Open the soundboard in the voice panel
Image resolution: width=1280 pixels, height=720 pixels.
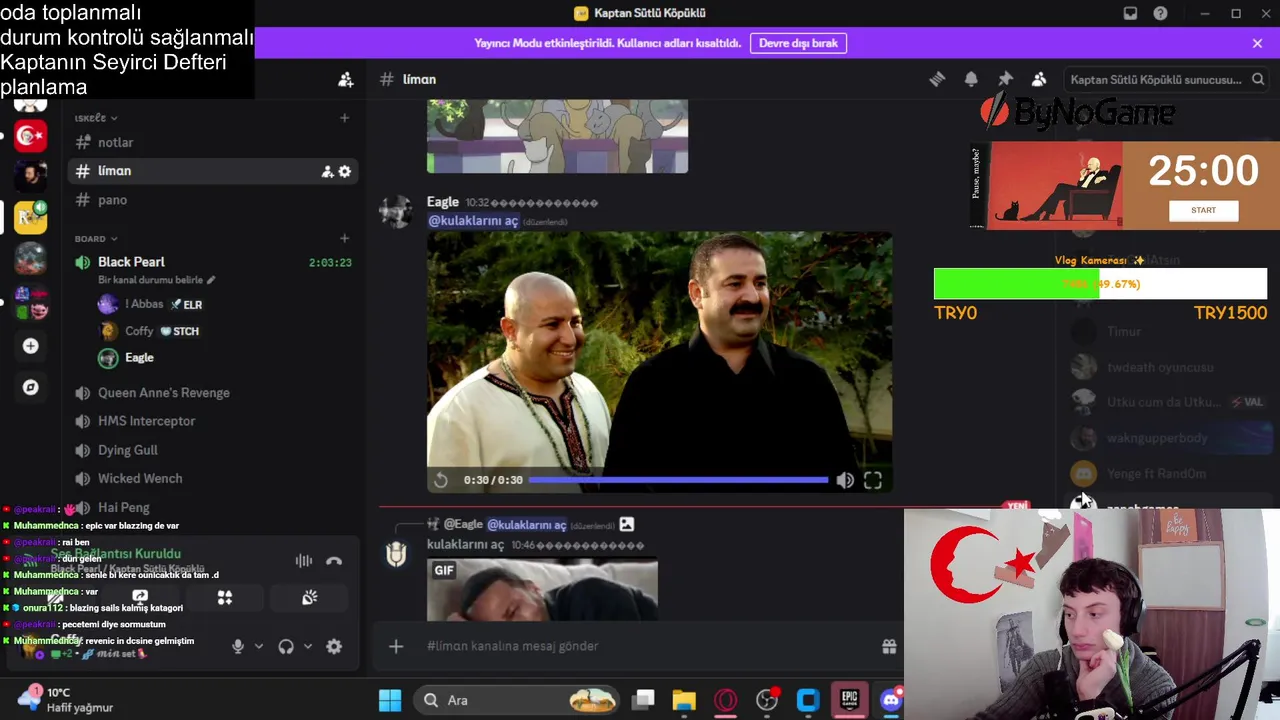point(310,597)
